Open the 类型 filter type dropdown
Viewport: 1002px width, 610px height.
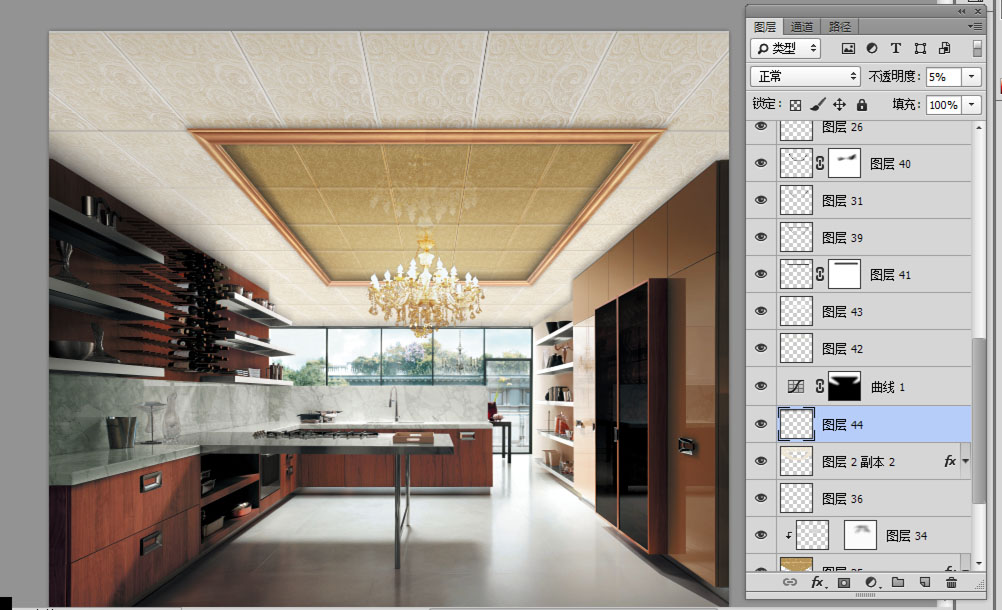tap(785, 49)
